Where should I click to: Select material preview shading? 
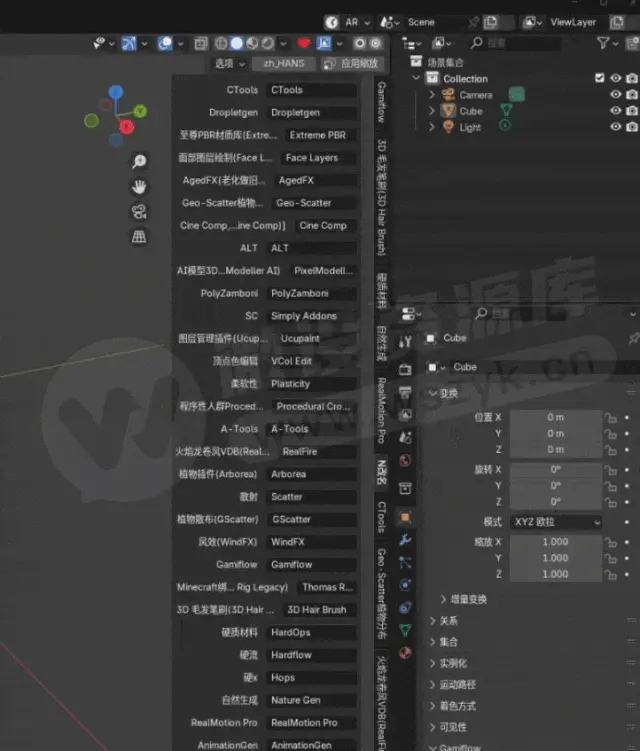pos(252,44)
